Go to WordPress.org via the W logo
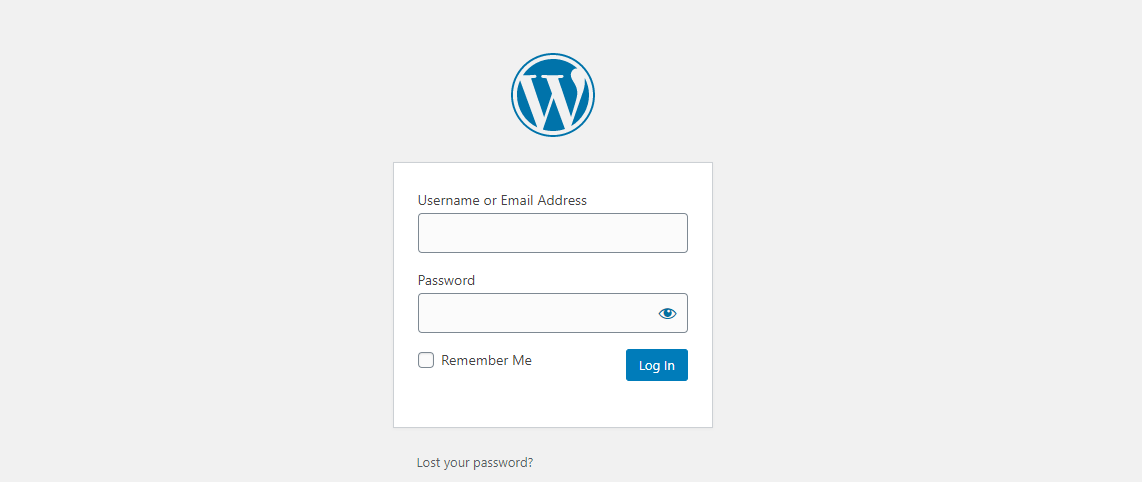Screen dimensions: 1142x482 [553, 95]
